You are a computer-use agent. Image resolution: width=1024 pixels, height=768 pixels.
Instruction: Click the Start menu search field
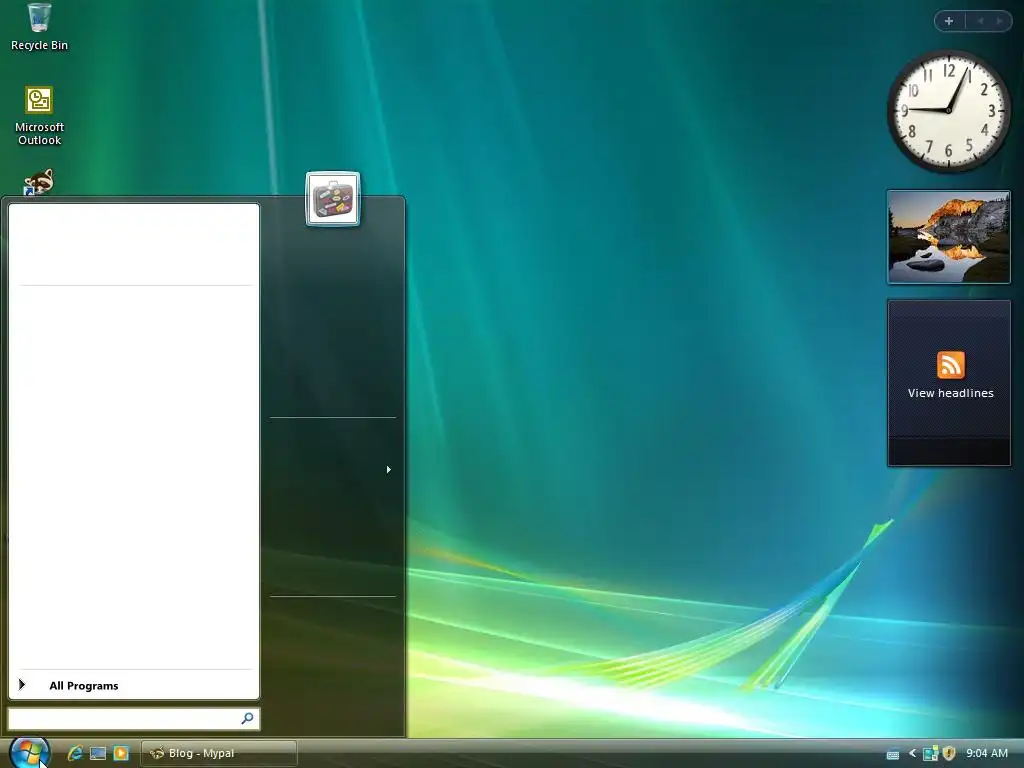pos(134,719)
